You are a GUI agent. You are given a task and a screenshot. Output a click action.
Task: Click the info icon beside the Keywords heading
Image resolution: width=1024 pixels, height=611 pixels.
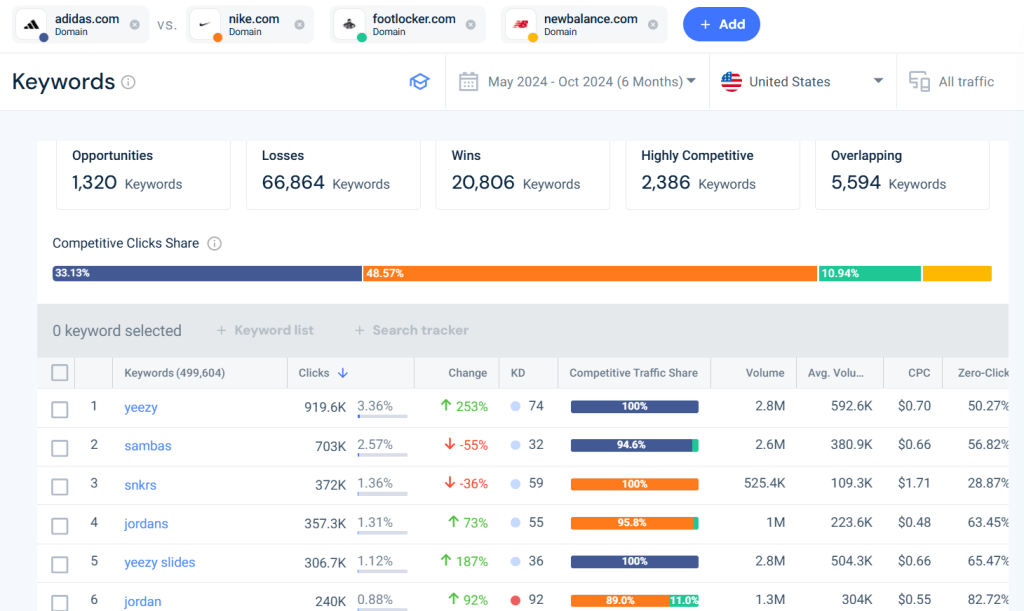coord(128,83)
